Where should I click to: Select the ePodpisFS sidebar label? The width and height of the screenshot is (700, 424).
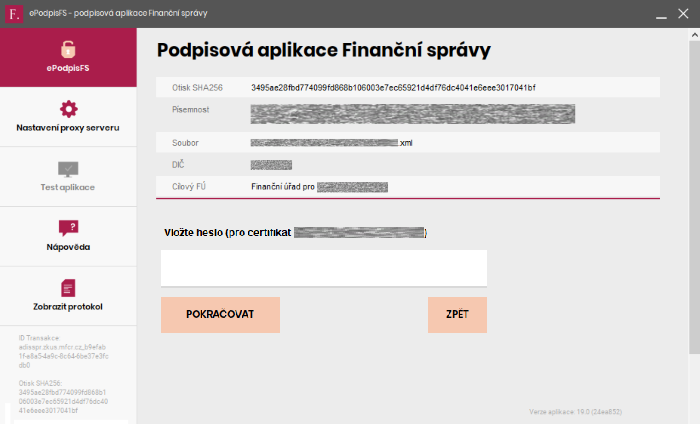pos(68,68)
